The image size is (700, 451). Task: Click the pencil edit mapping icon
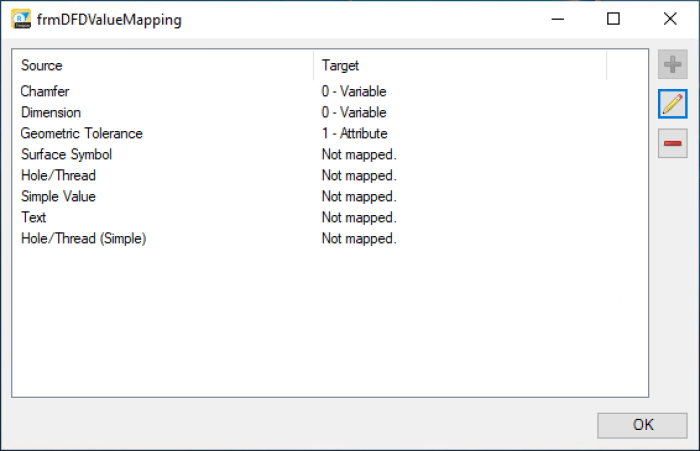[x=673, y=104]
